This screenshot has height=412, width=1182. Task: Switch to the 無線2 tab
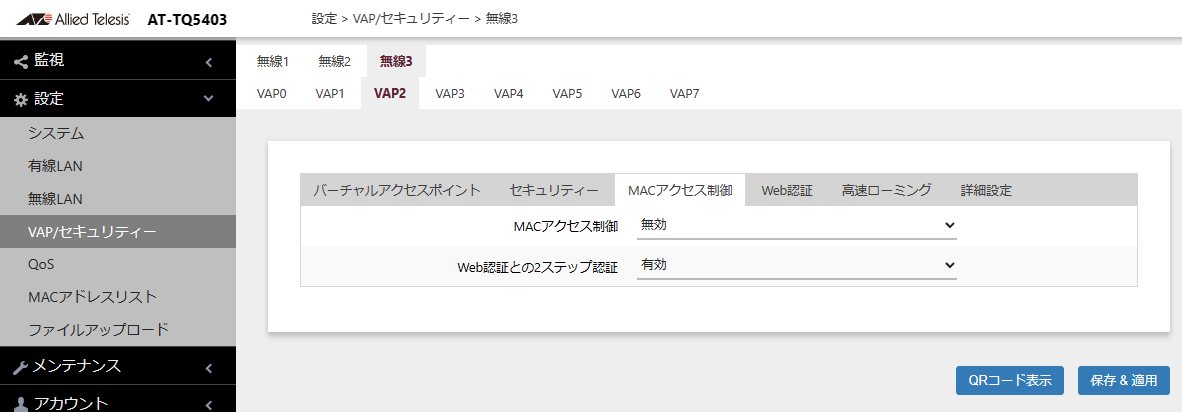[335, 62]
